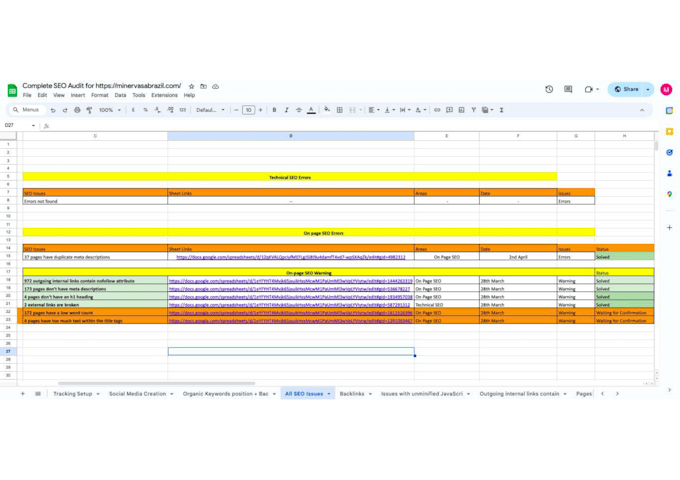Open the Format menu
Screen dimensions: 680x480
[99, 95]
